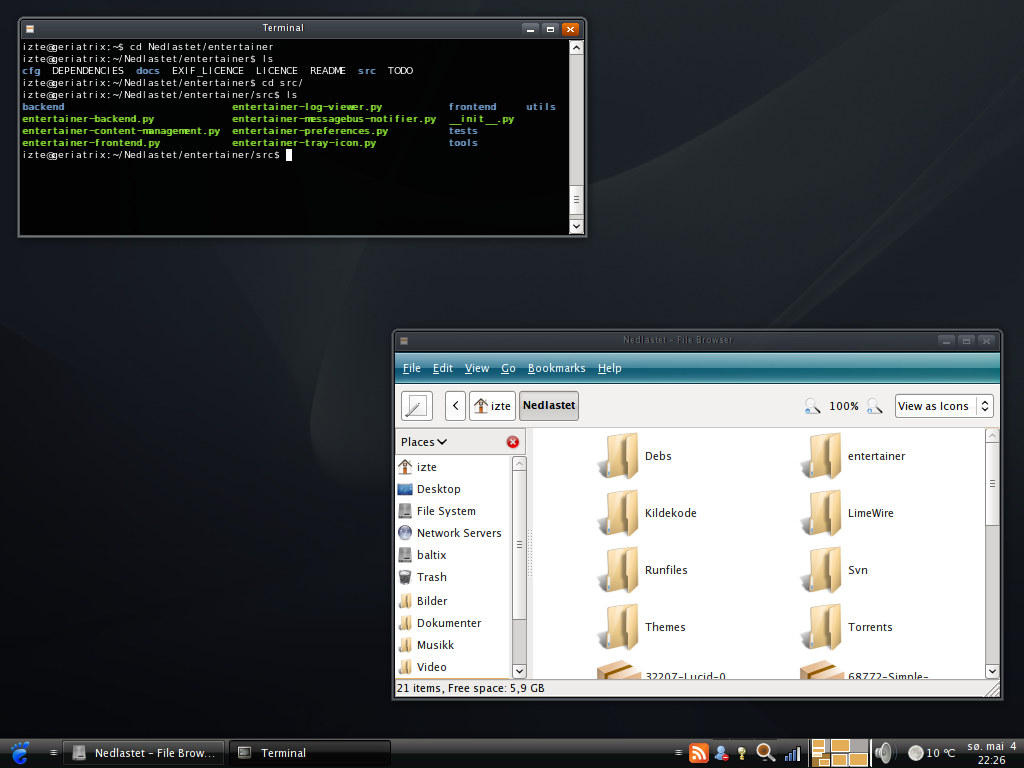Switch to Nedlastet File Browser taskbar button

pyautogui.click(x=144, y=753)
